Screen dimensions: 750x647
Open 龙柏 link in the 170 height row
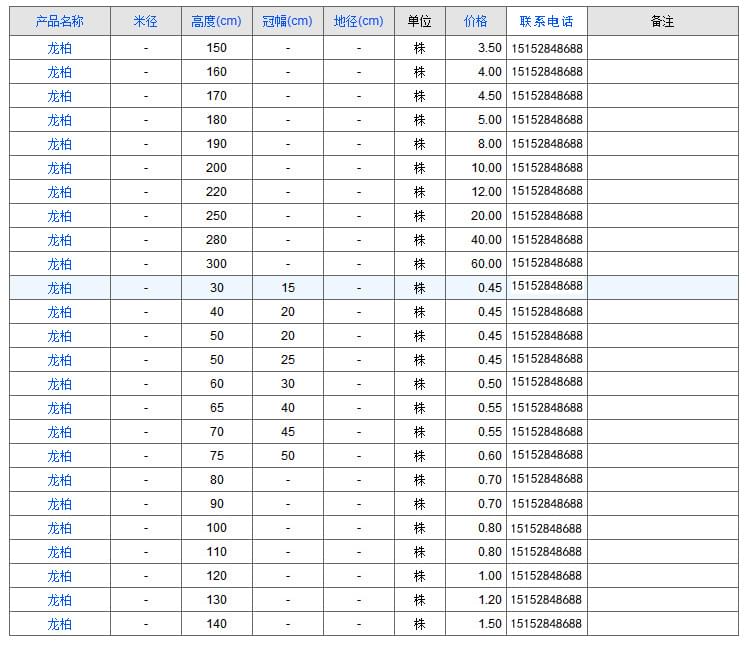(60, 96)
